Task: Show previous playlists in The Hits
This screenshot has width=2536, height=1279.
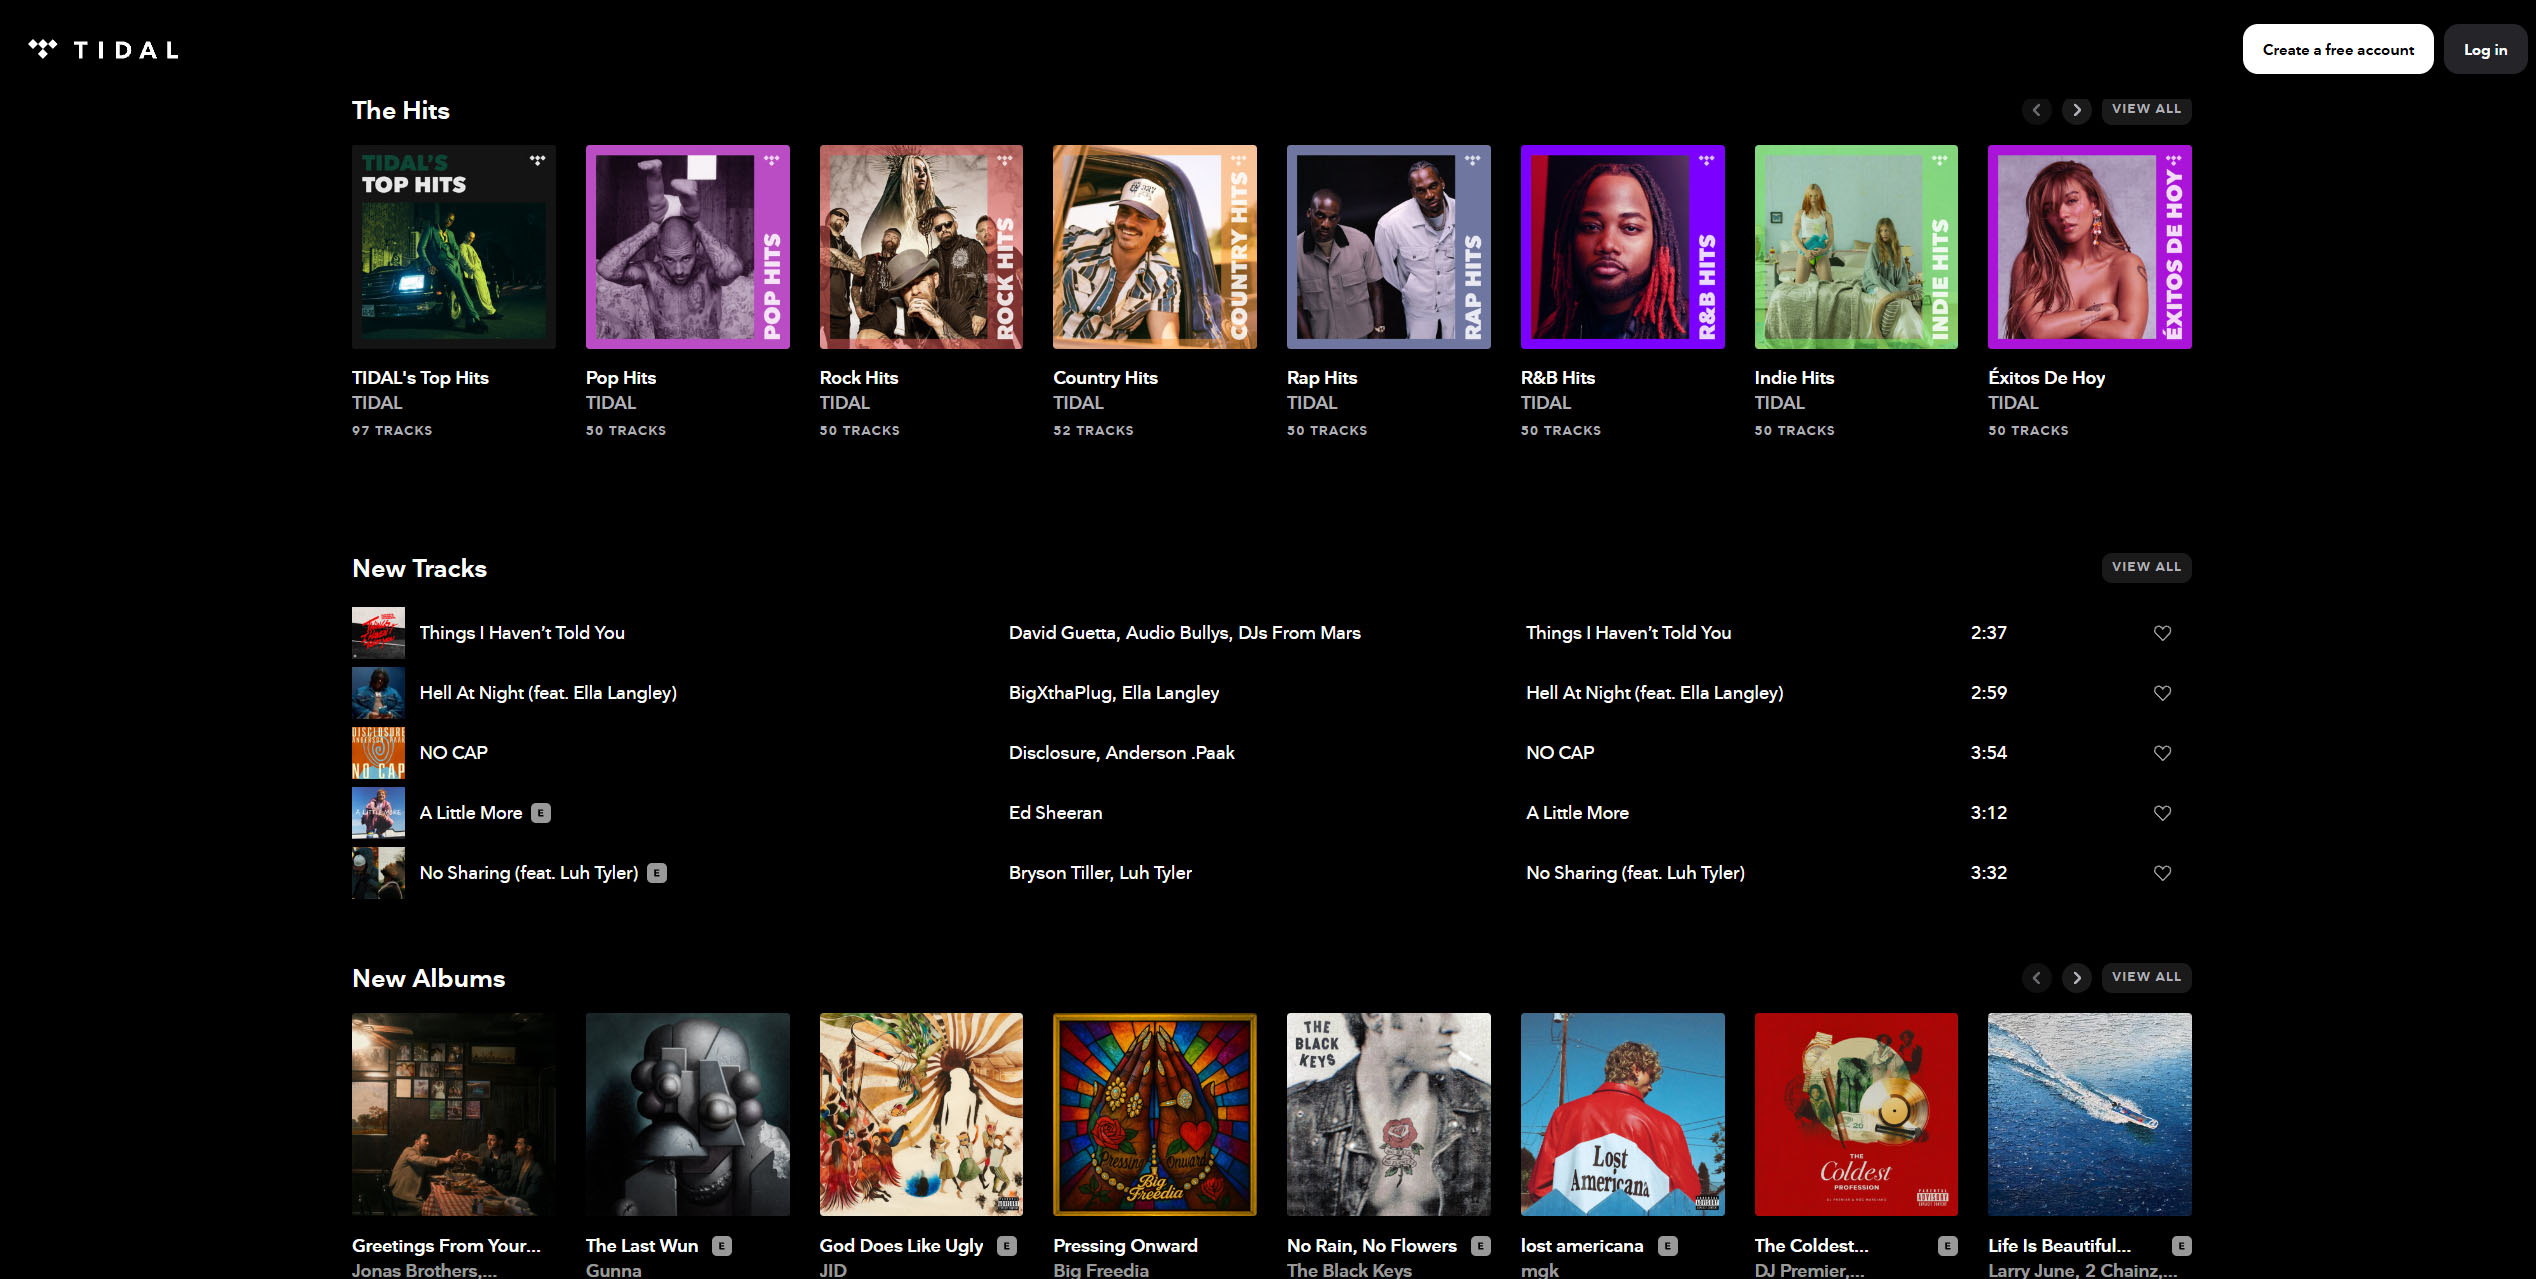Action: click(x=2036, y=110)
